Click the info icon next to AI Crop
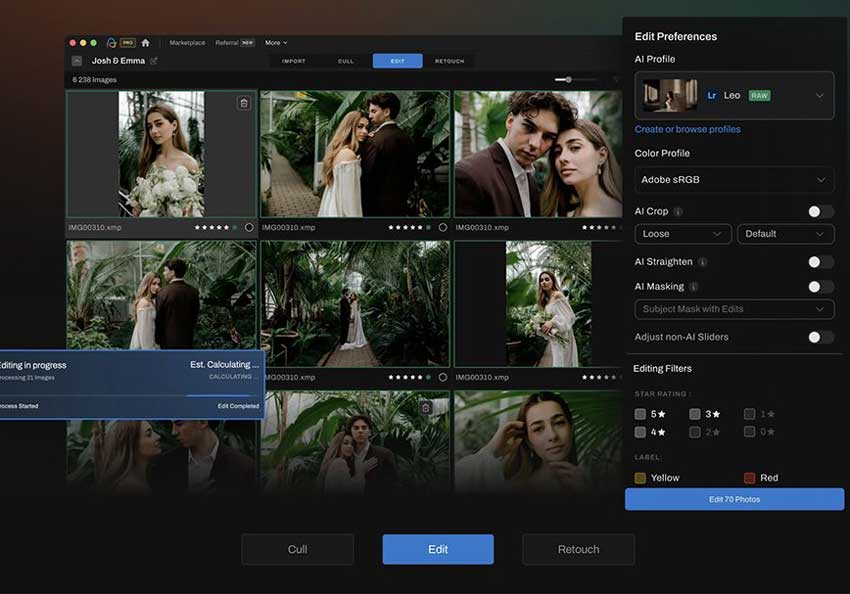850x594 pixels. tap(678, 211)
